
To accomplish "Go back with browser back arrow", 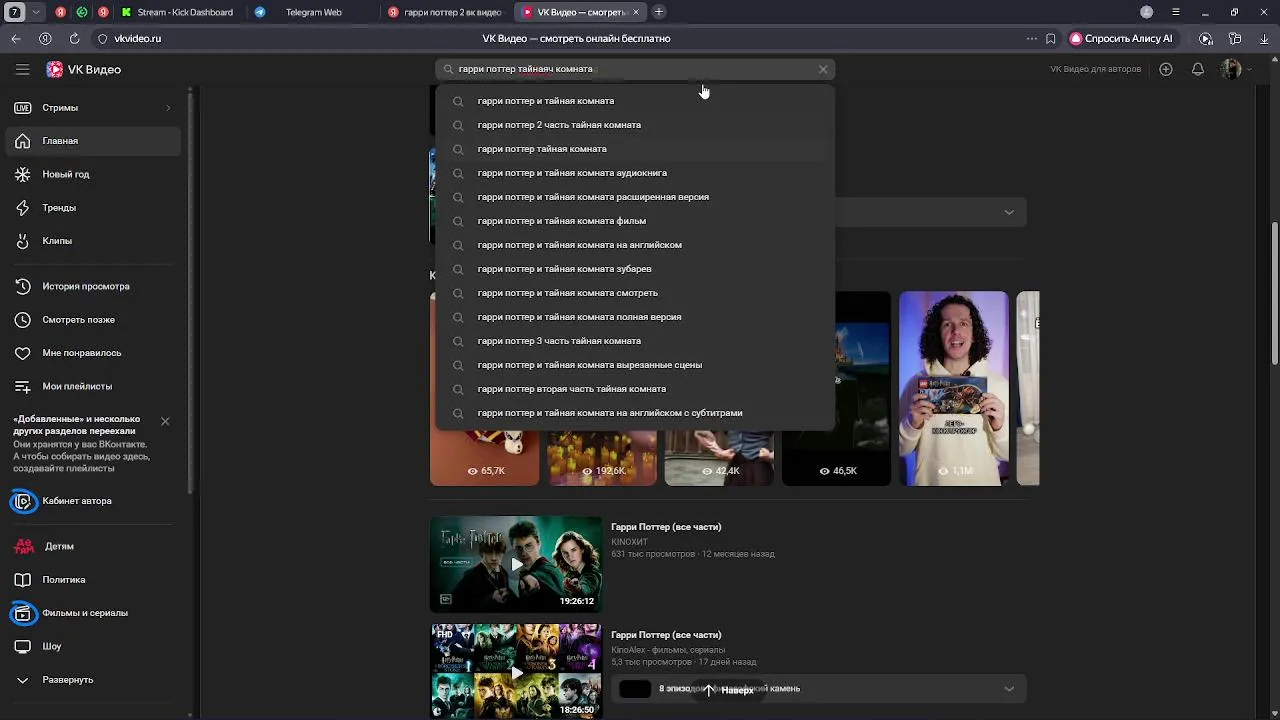I will click(16, 38).
